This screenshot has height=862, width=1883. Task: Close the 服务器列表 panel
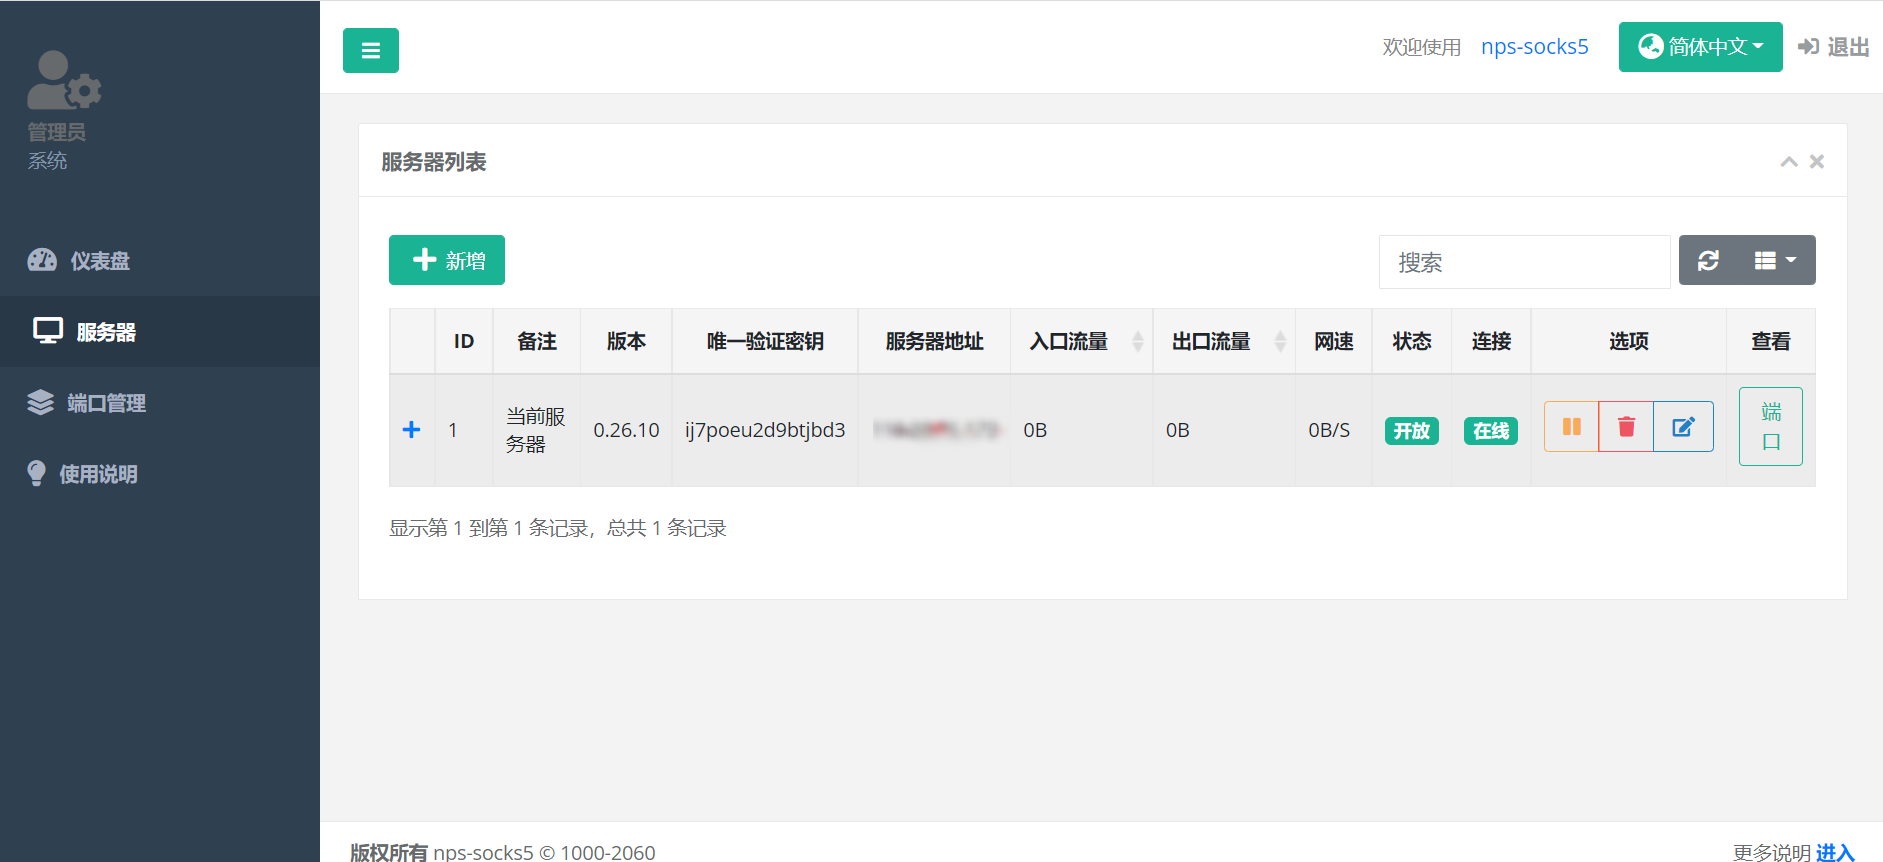pyautogui.click(x=1817, y=162)
